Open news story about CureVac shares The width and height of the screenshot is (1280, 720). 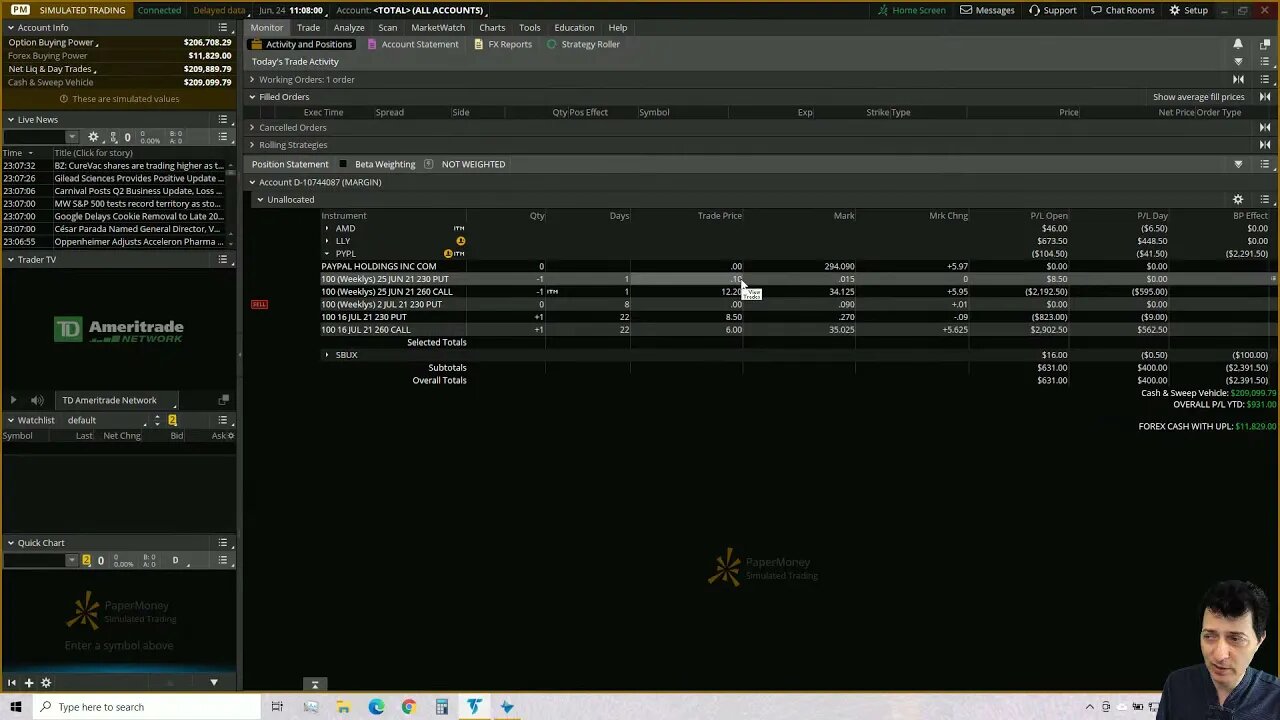pyautogui.click(x=139, y=165)
